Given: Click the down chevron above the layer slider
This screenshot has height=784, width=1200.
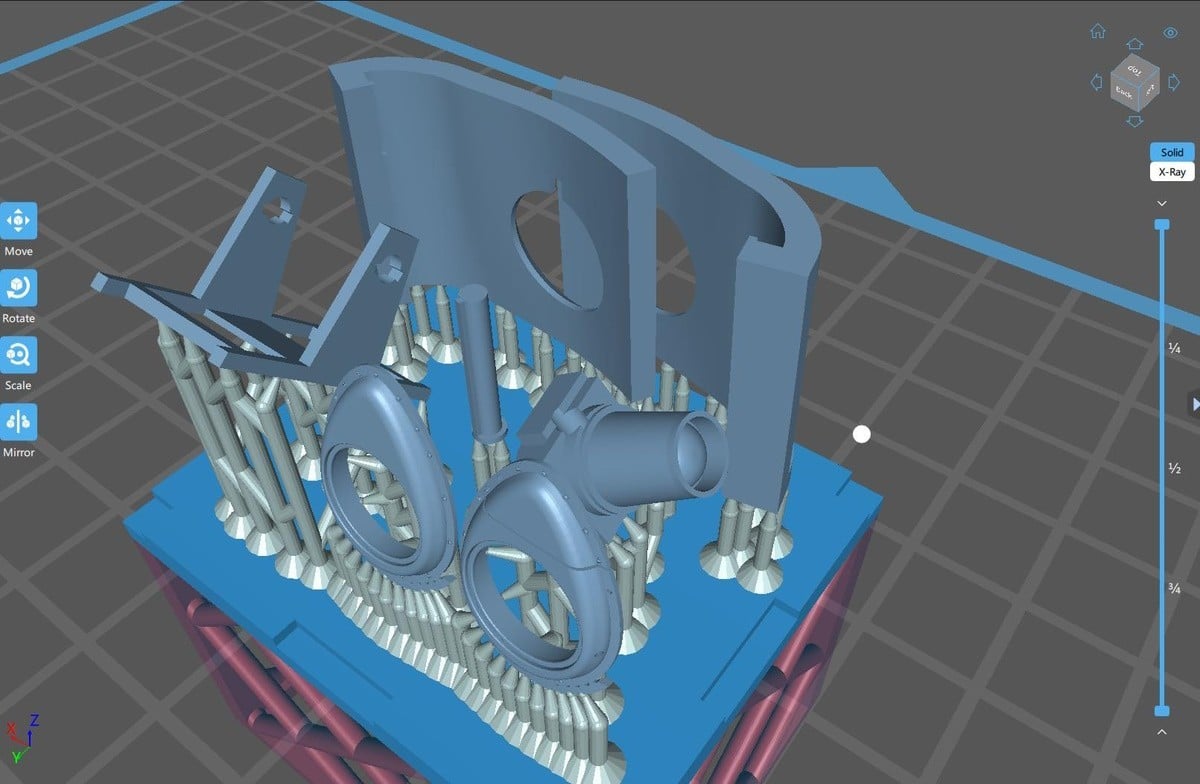Looking at the screenshot, I should 1162,203.
